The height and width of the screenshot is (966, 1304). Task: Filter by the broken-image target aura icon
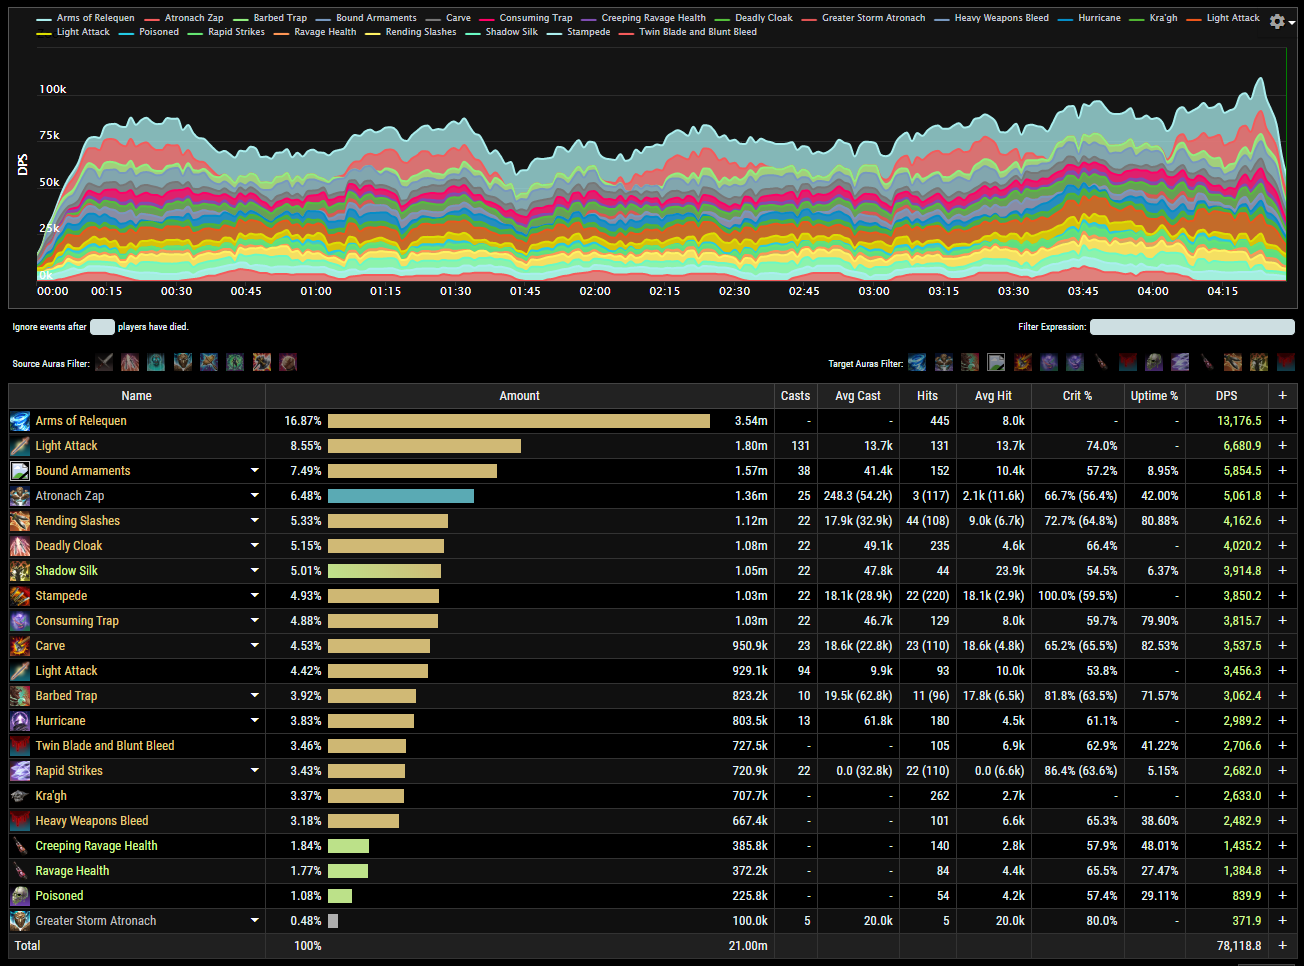click(996, 362)
